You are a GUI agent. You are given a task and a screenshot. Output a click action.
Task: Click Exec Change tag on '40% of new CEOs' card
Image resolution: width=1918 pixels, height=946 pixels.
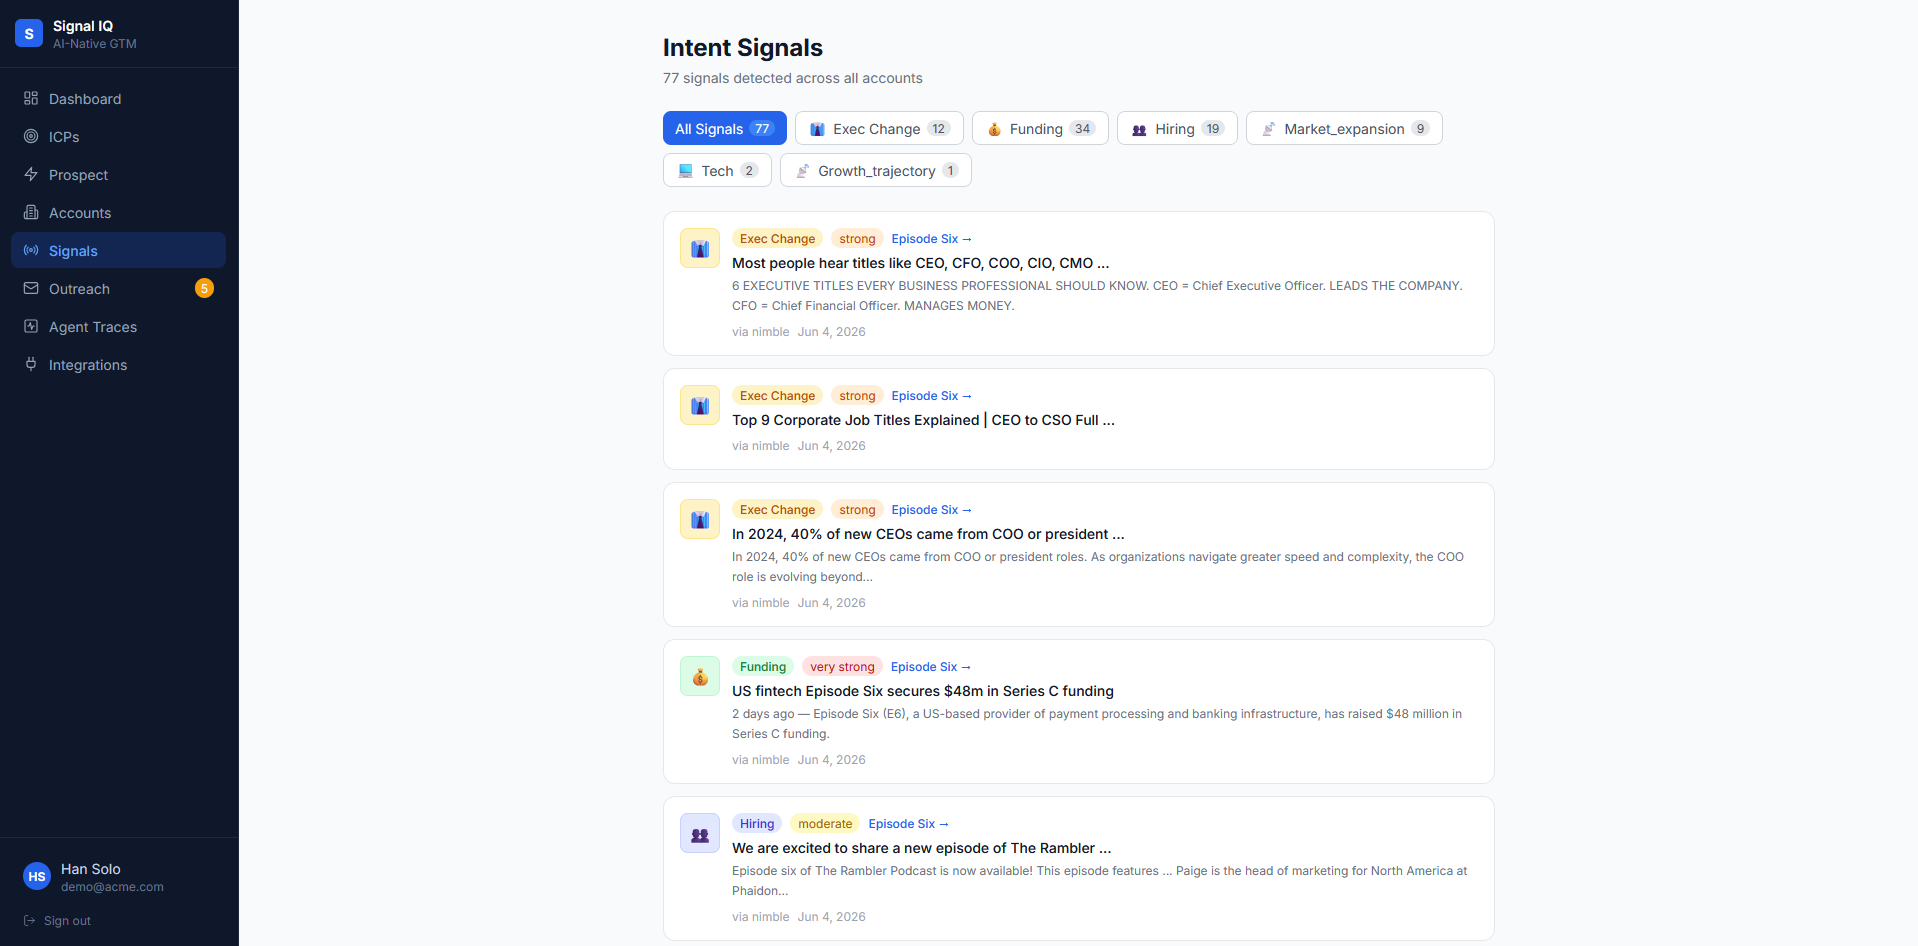click(777, 510)
